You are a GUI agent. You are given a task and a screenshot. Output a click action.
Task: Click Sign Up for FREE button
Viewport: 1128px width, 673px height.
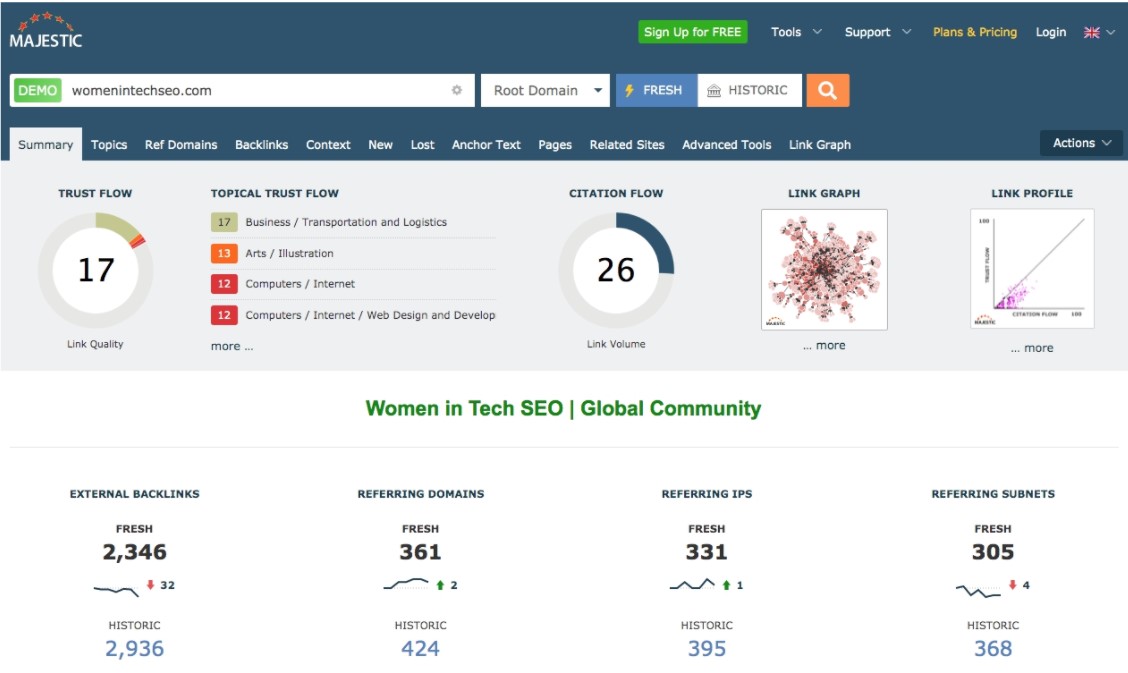(x=692, y=32)
